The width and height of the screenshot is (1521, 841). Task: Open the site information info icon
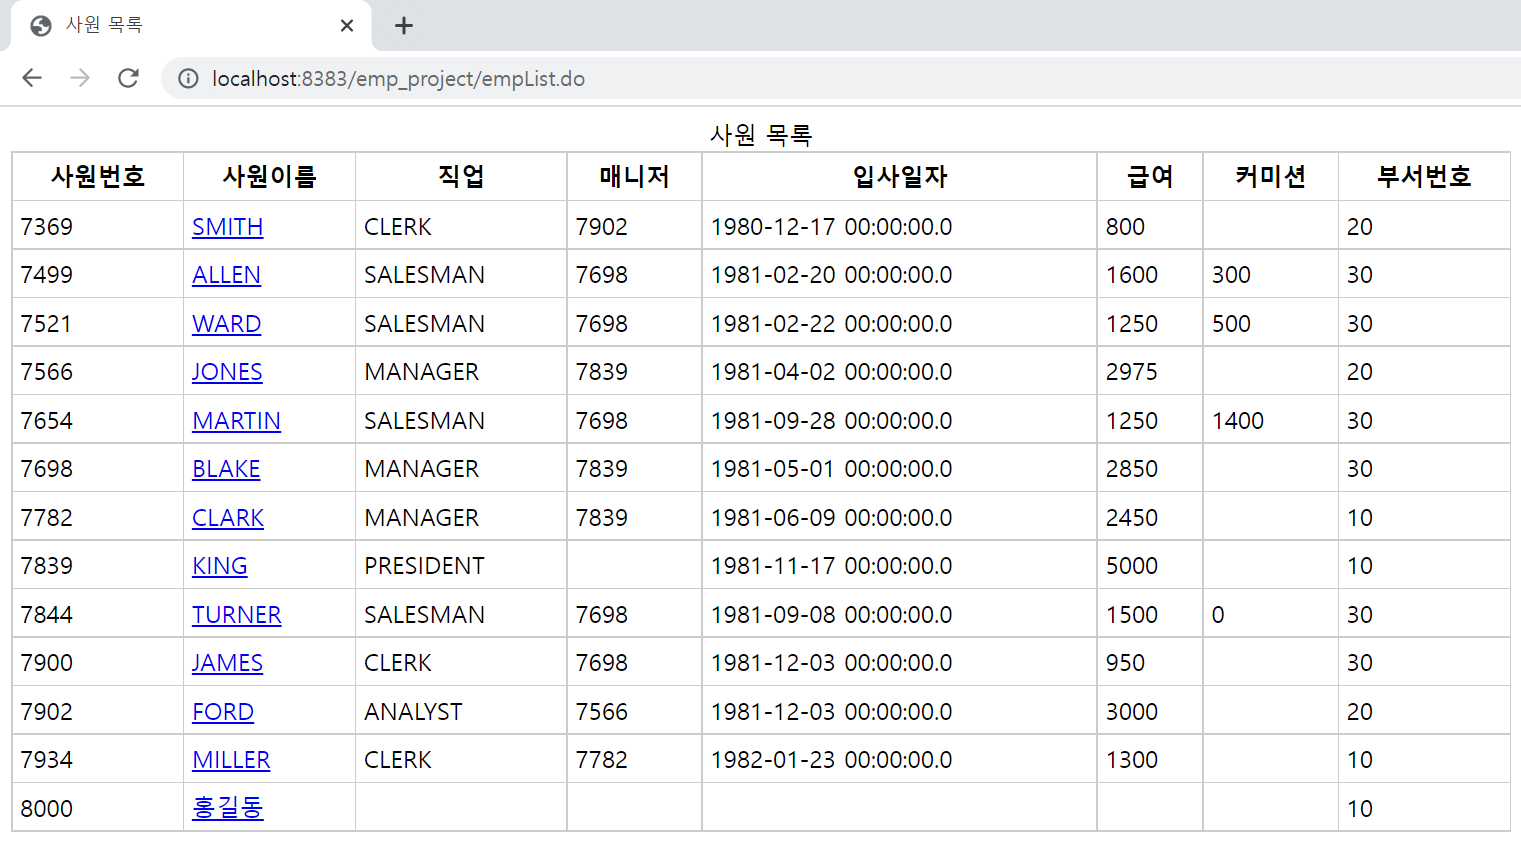[x=188, y=78]
